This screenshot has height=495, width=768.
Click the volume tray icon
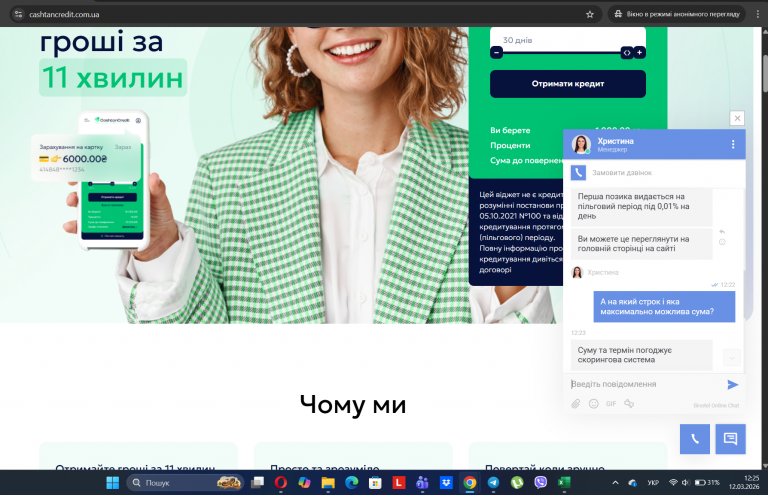coord(685,483)
